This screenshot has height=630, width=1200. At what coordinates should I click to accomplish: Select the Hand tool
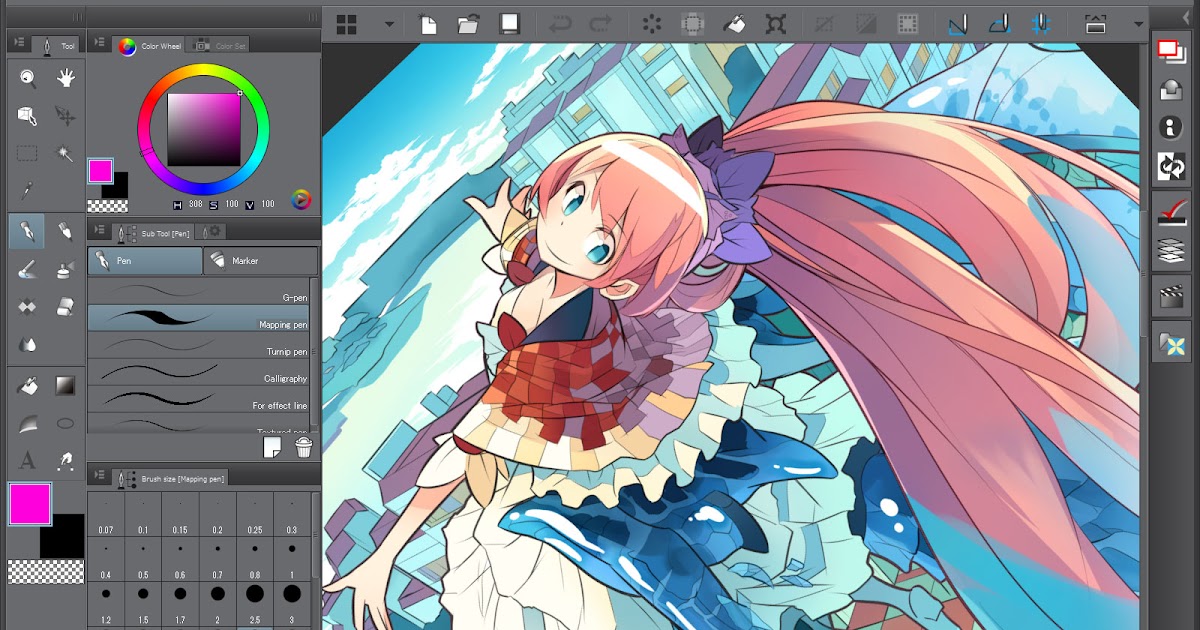64,79
